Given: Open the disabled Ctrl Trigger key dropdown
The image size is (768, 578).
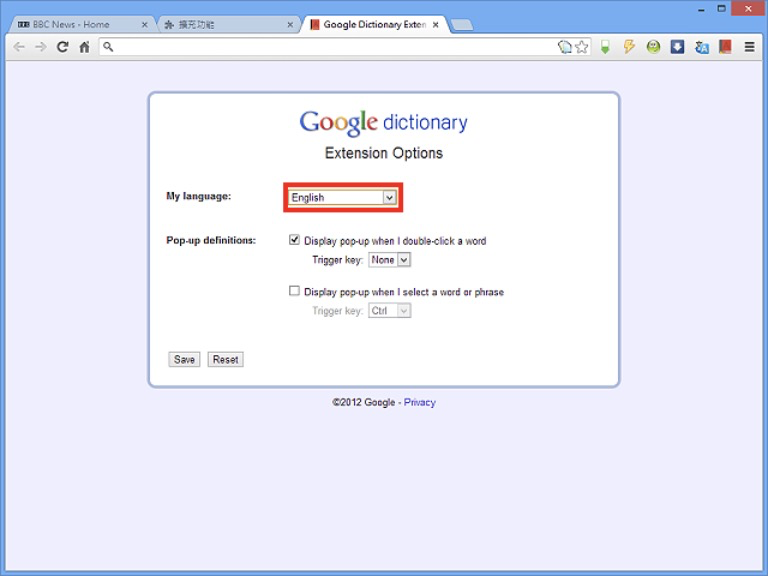Looking at the screenshot, I should coord(389,311).
